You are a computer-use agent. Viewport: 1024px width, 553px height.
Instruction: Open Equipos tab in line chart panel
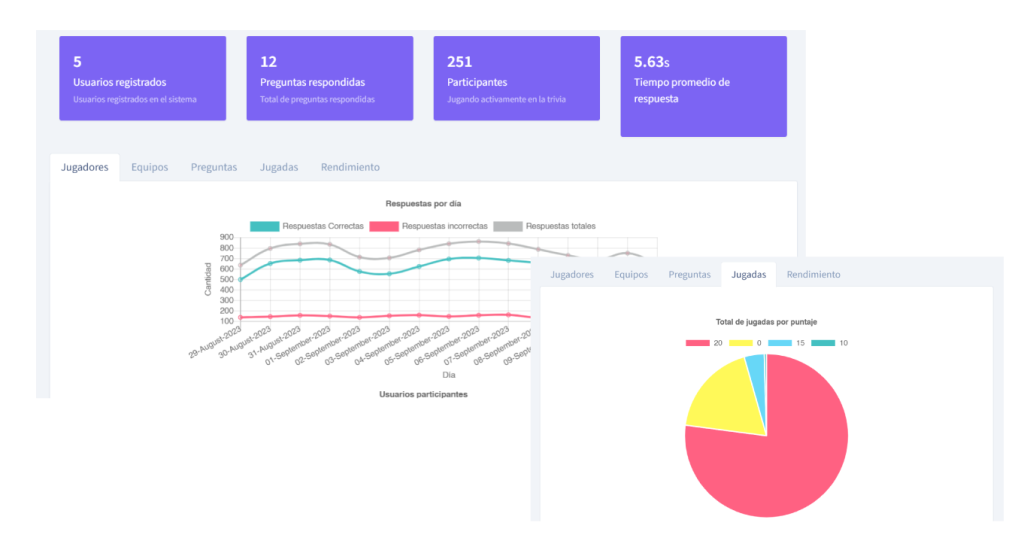[x=149, y=167]
